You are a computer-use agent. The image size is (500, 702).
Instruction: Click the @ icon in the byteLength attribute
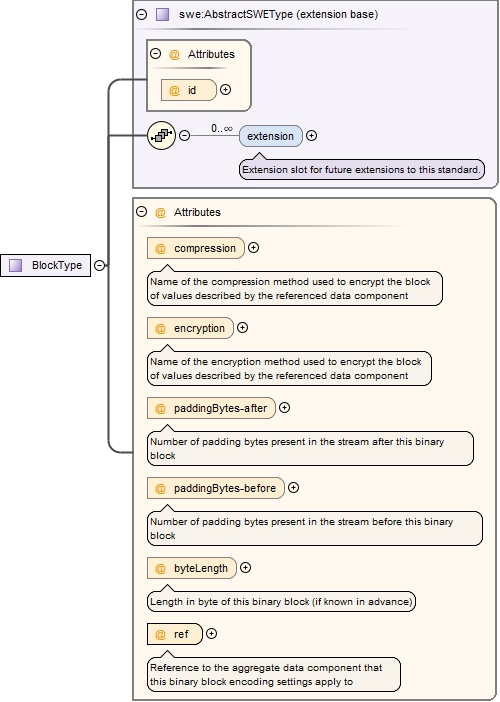click(160, 569)
